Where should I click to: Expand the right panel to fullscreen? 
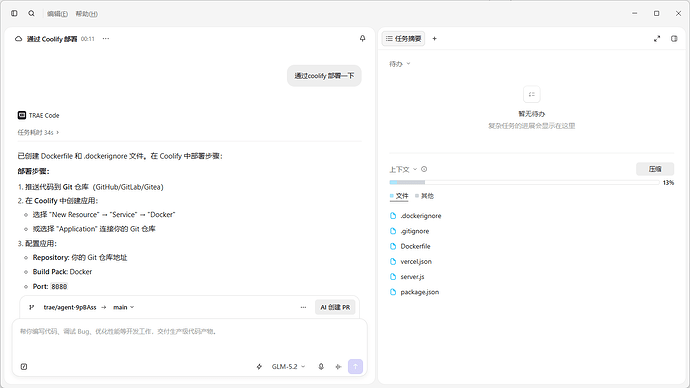click(657, 39)
